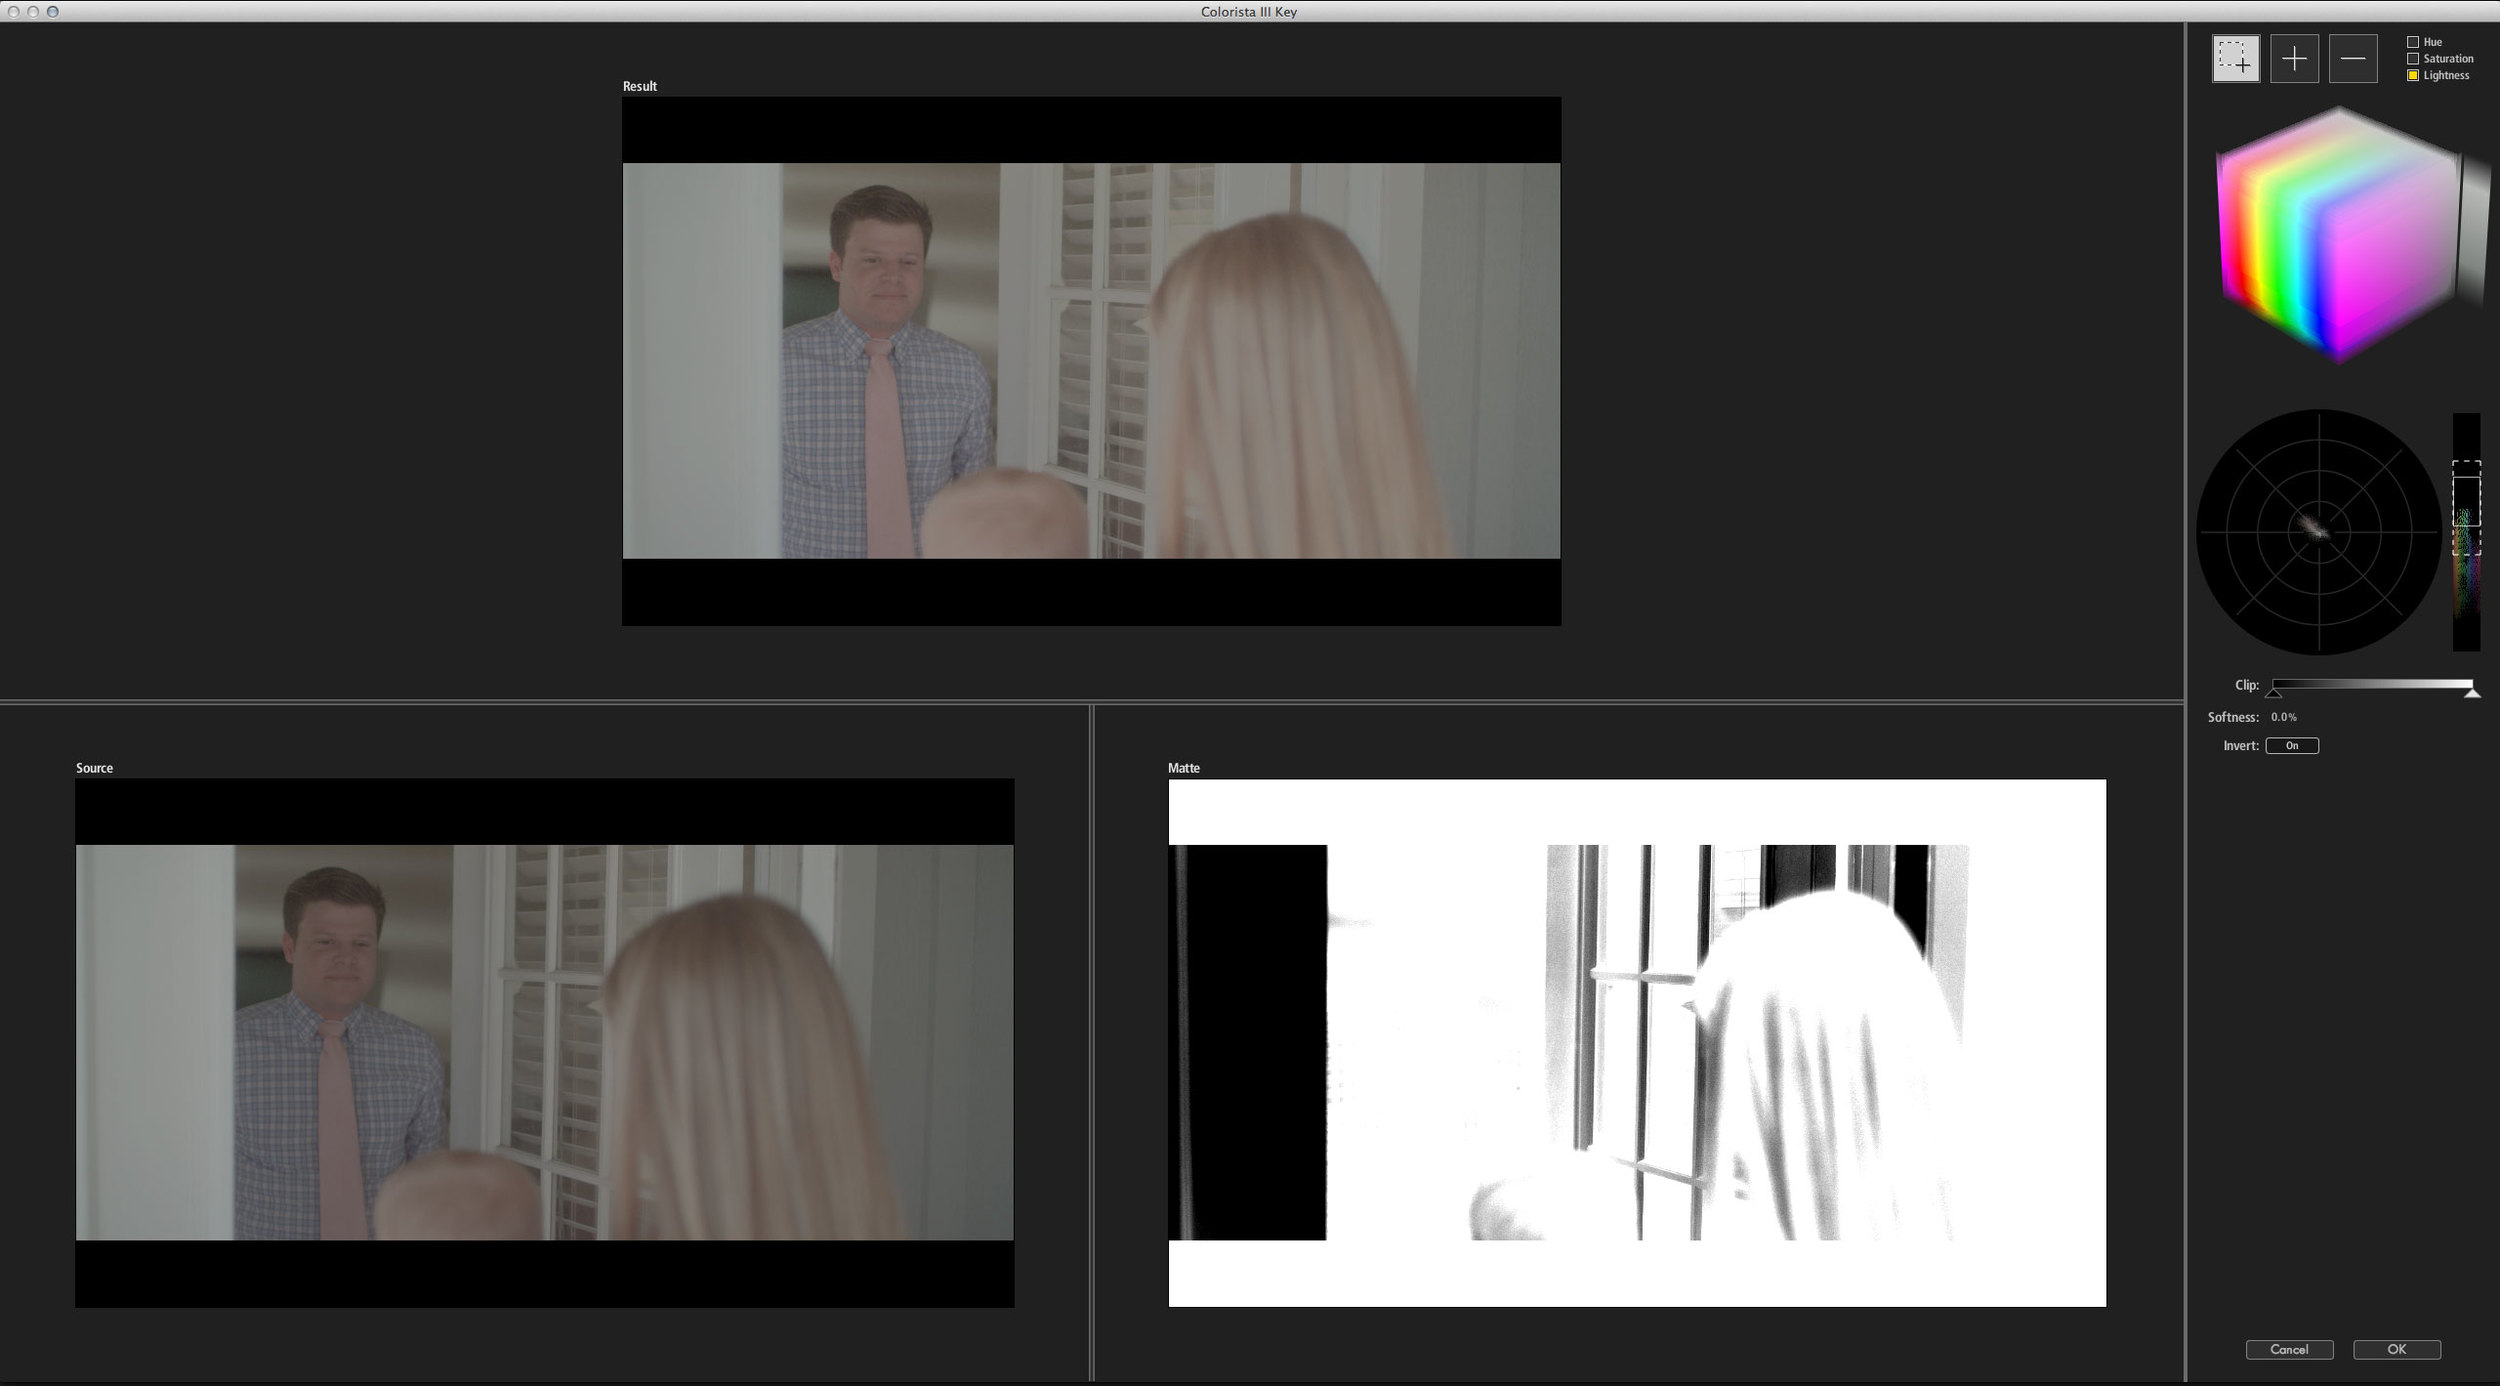Image resolution: width=2500 pixels, height=1386 pixels.
Task: Click the circular hue/saturation vectorscope
Action: click(x=2319, y=532)
